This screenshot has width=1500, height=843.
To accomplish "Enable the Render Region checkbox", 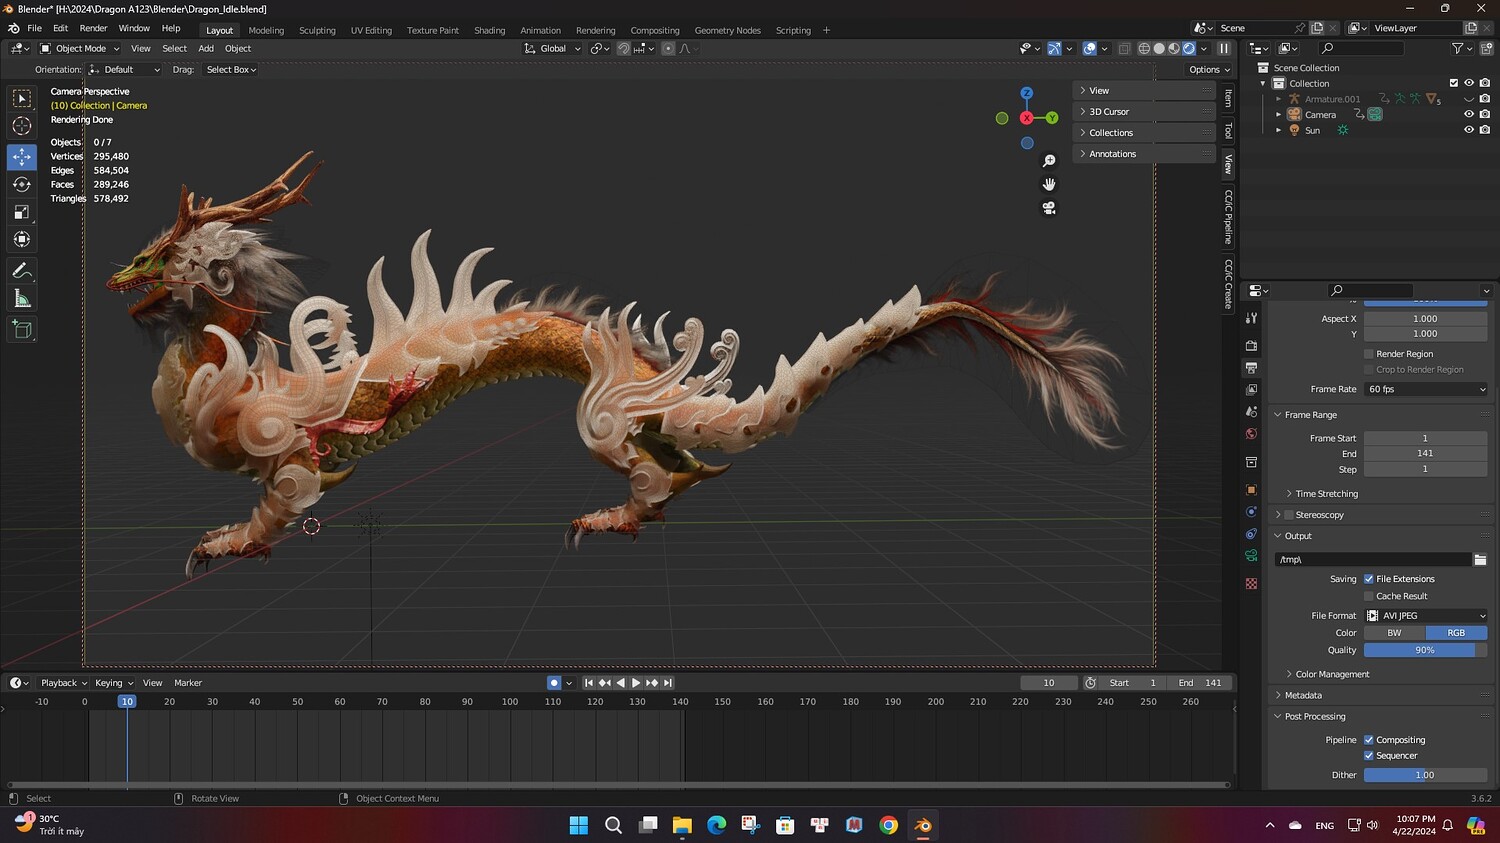I will (x=1369, y=354).
